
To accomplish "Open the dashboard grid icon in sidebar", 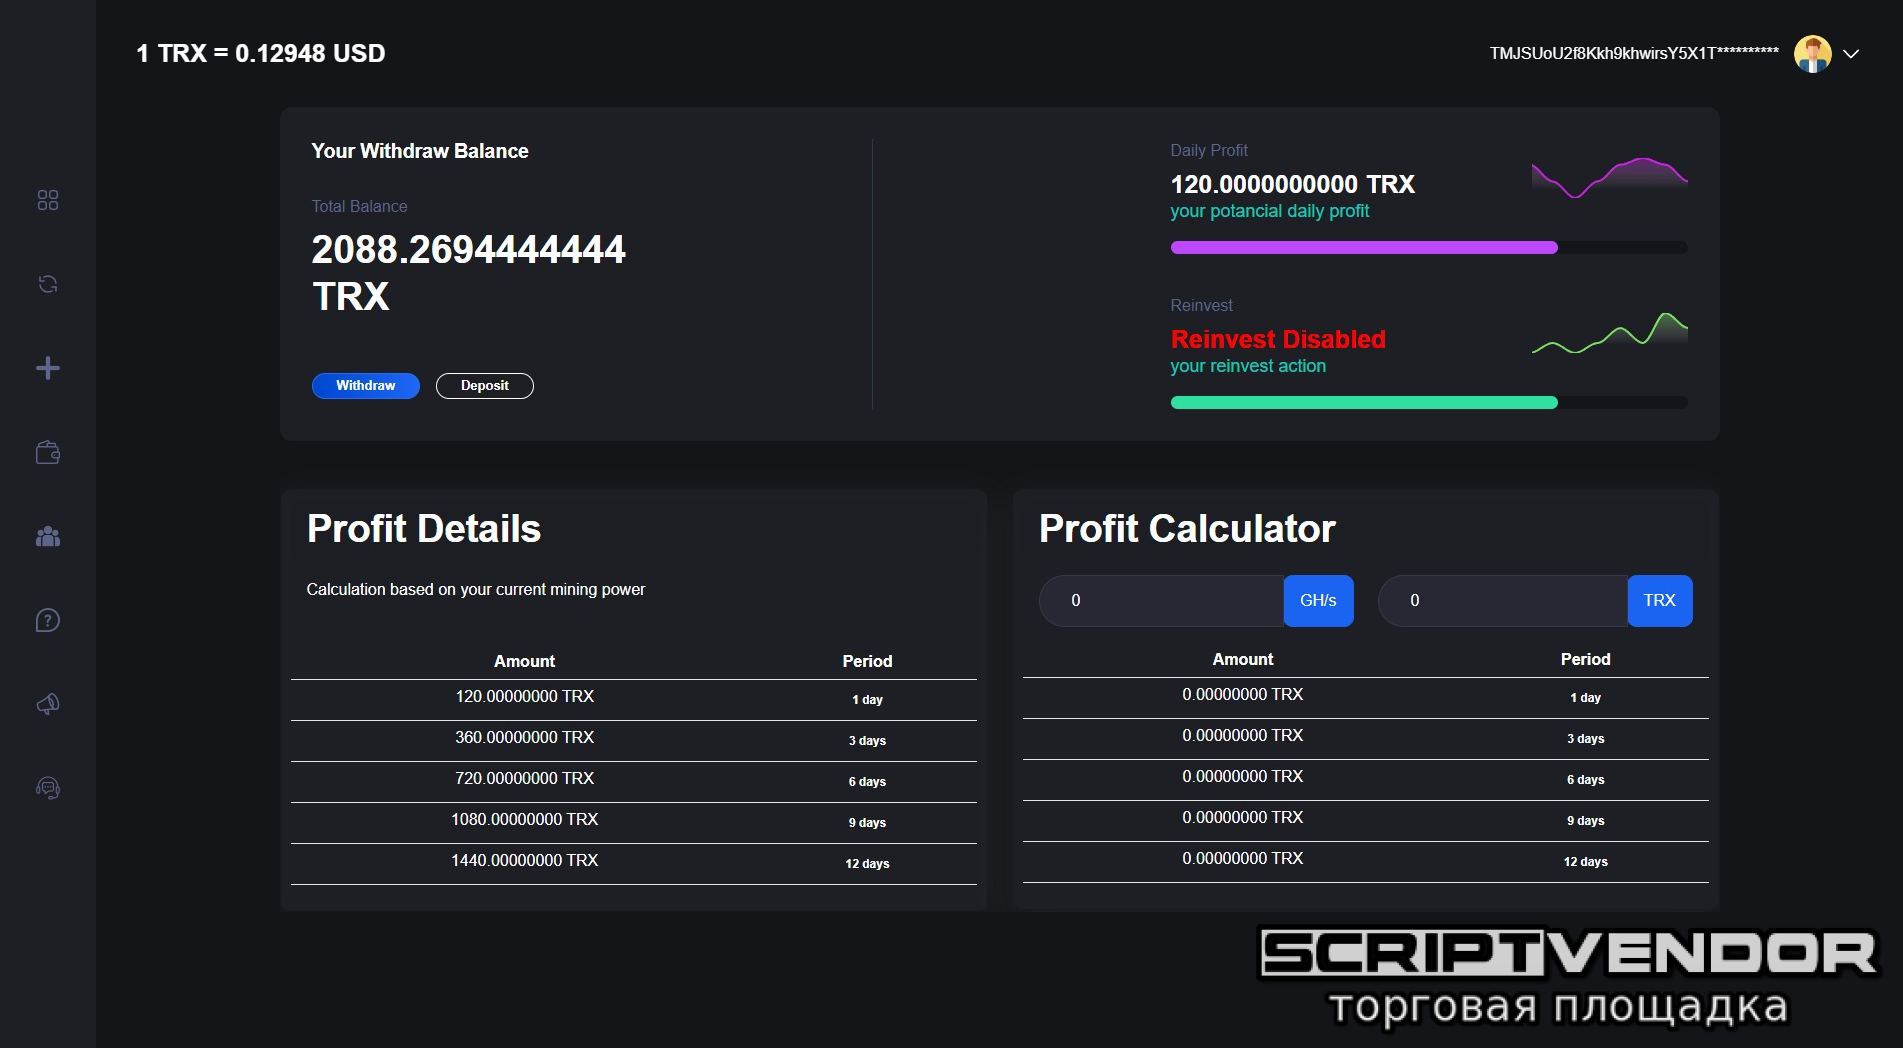I will tap(48, 200).
